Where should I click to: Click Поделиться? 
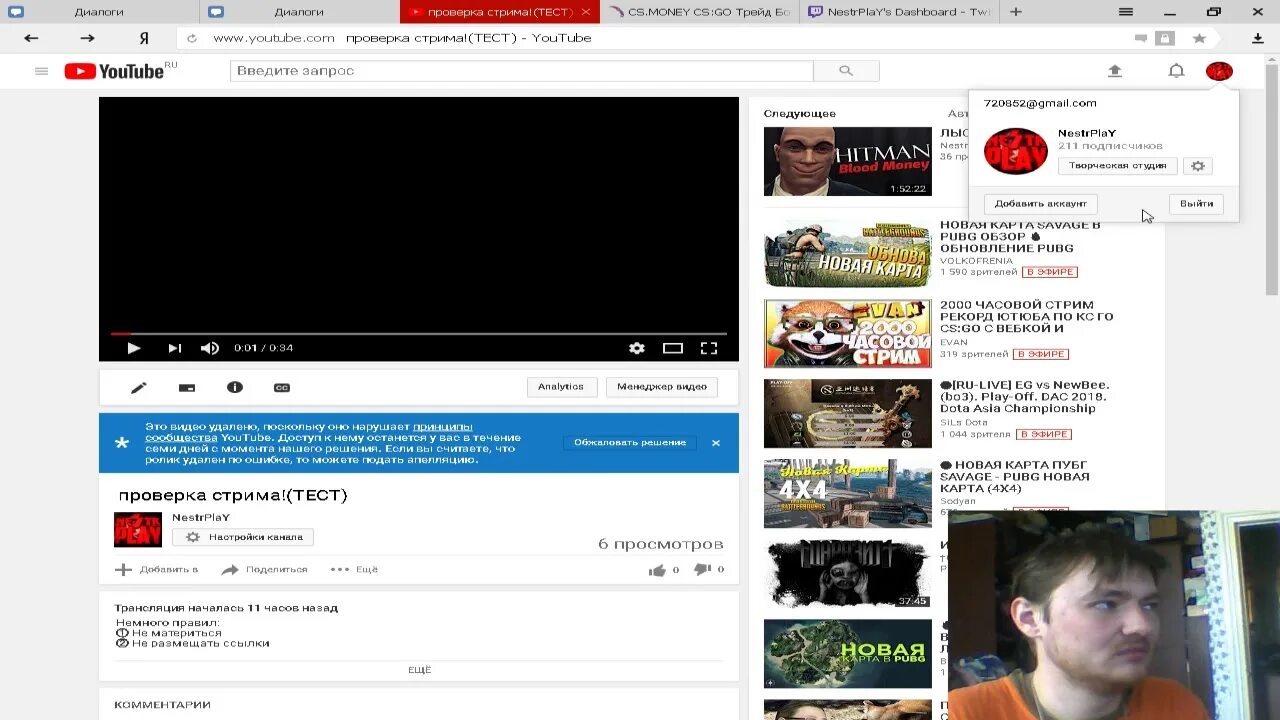[x=265, y=570]
